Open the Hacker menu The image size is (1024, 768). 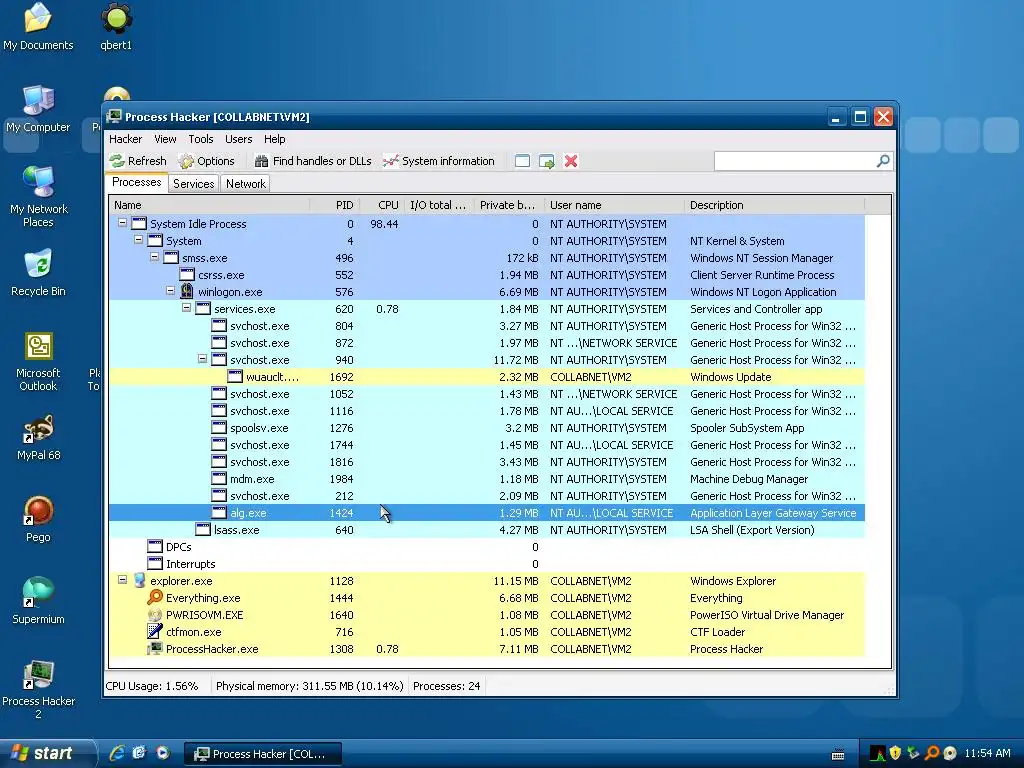(x=125, y=139)
